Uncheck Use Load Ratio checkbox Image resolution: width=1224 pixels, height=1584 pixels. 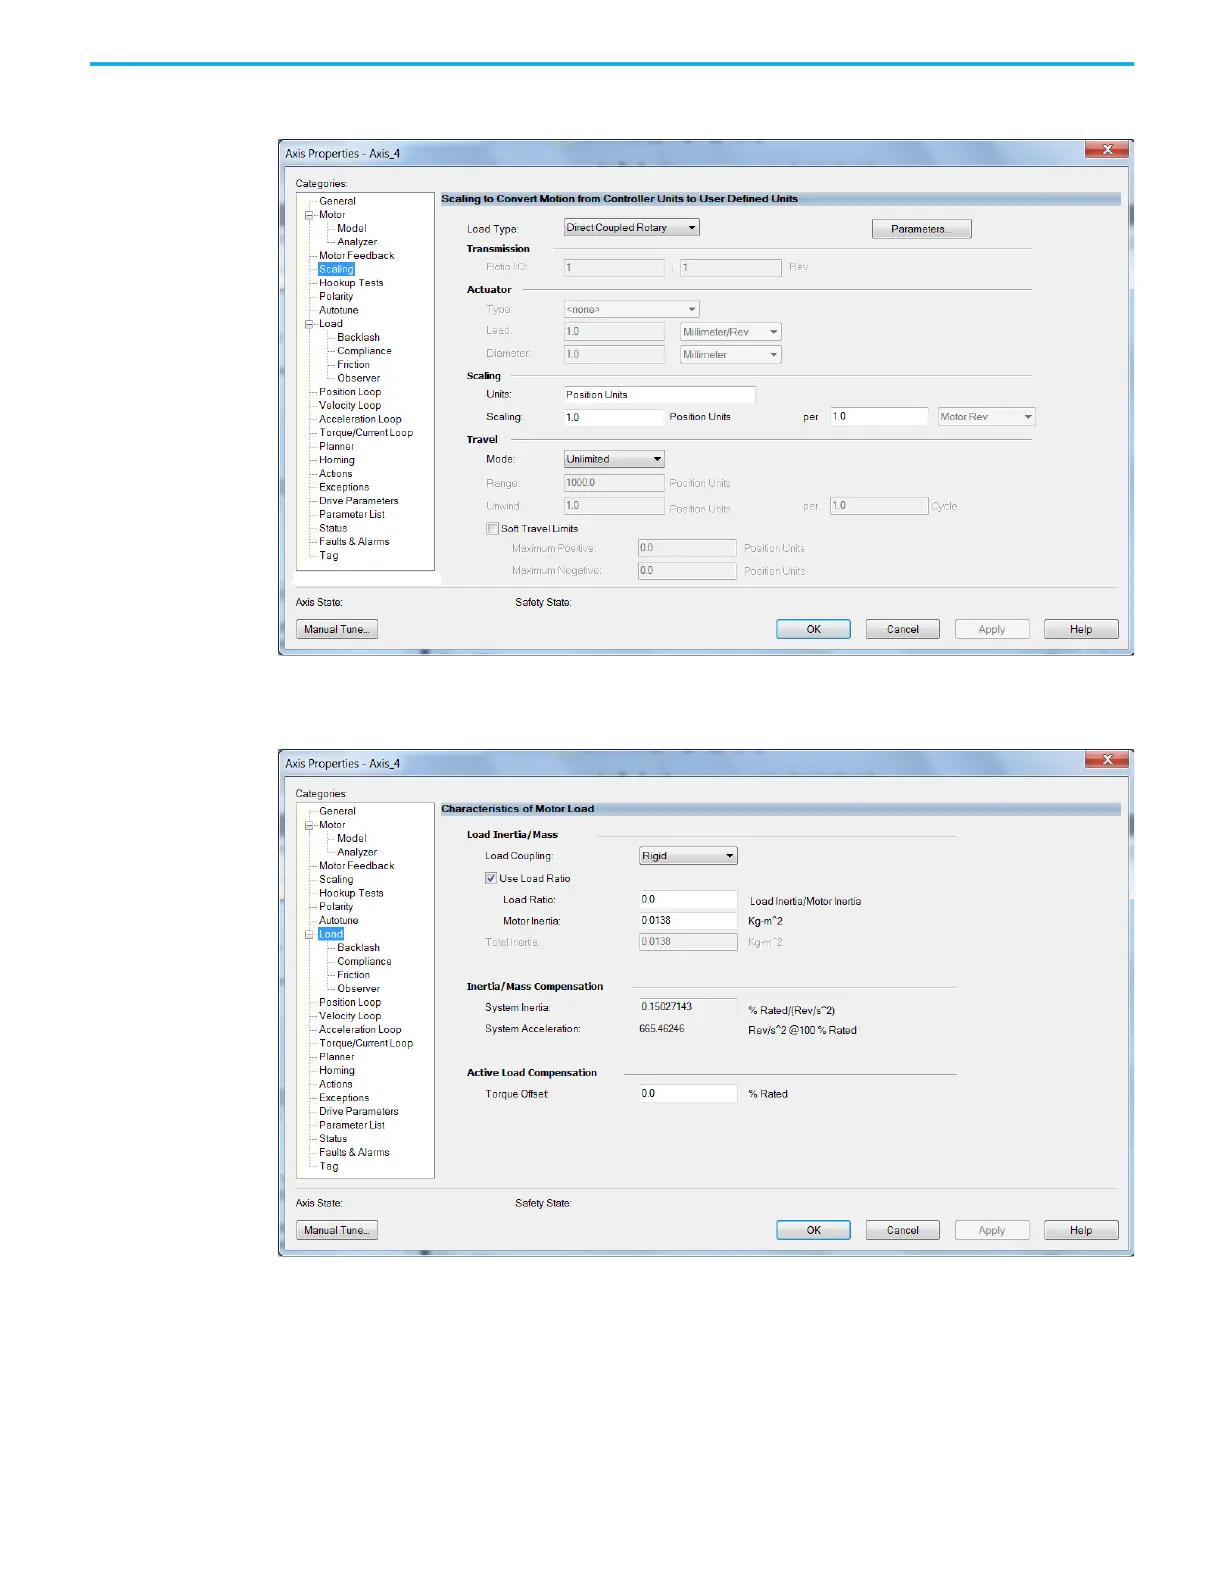(491, 878)
